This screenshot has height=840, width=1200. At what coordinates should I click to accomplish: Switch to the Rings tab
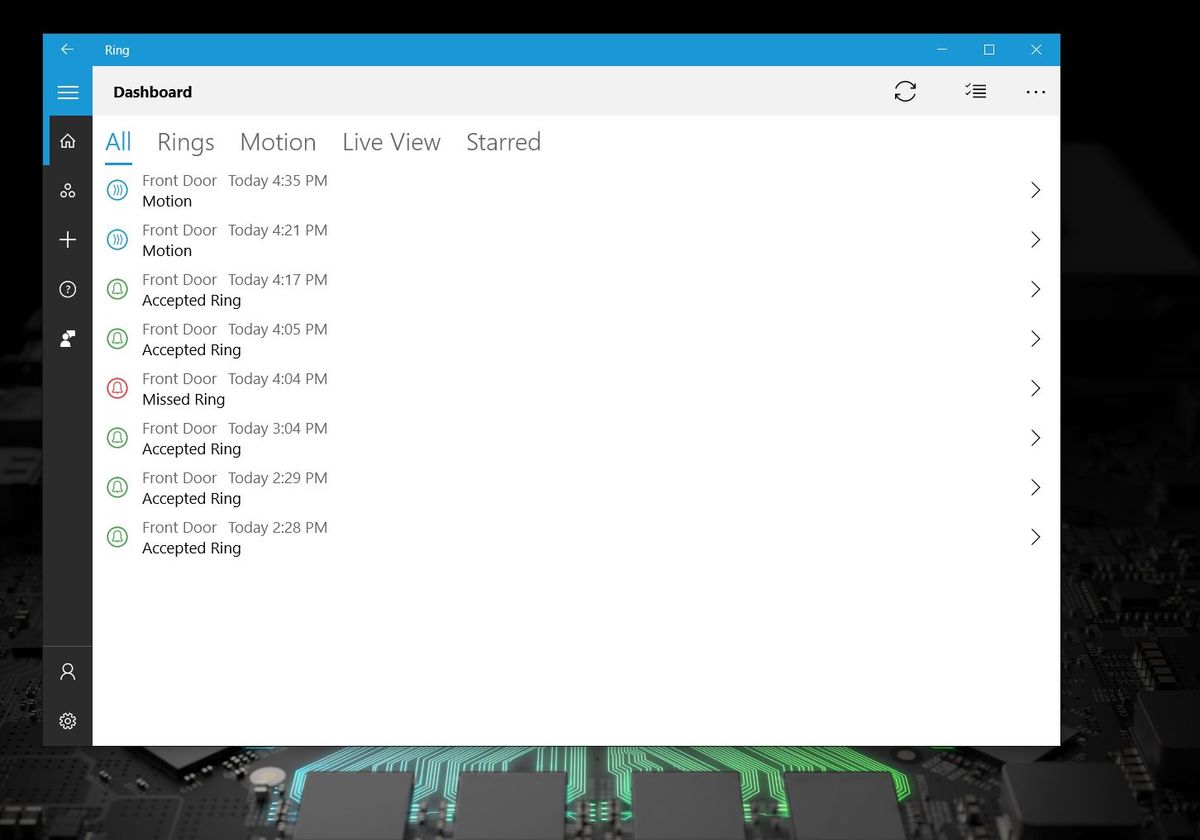pyautogui.click(x=186, y=143)
